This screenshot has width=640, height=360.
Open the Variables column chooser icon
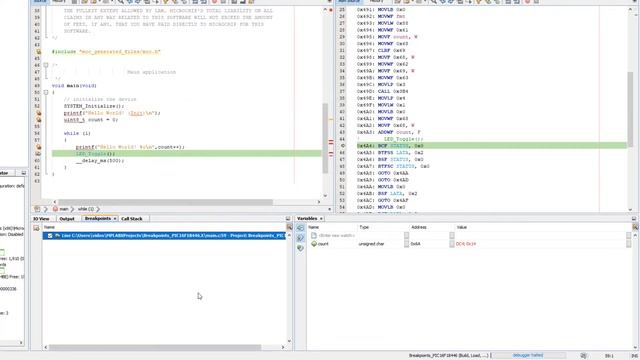click(635, 227)
